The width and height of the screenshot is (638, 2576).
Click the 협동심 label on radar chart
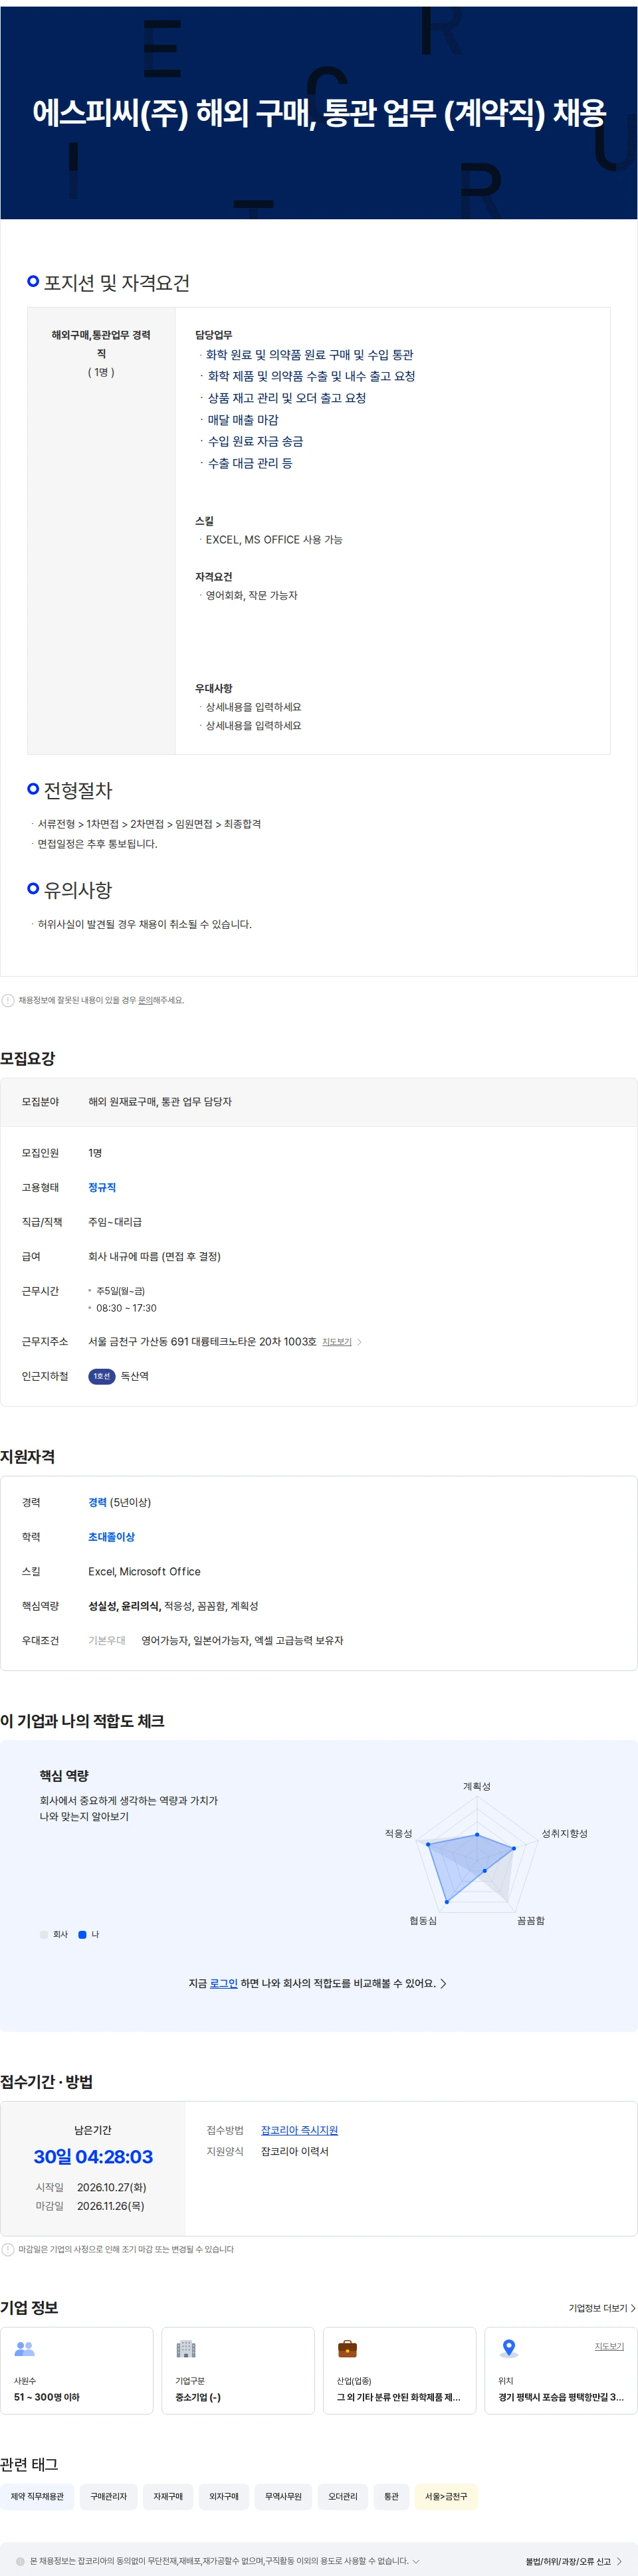[423, 1921]
